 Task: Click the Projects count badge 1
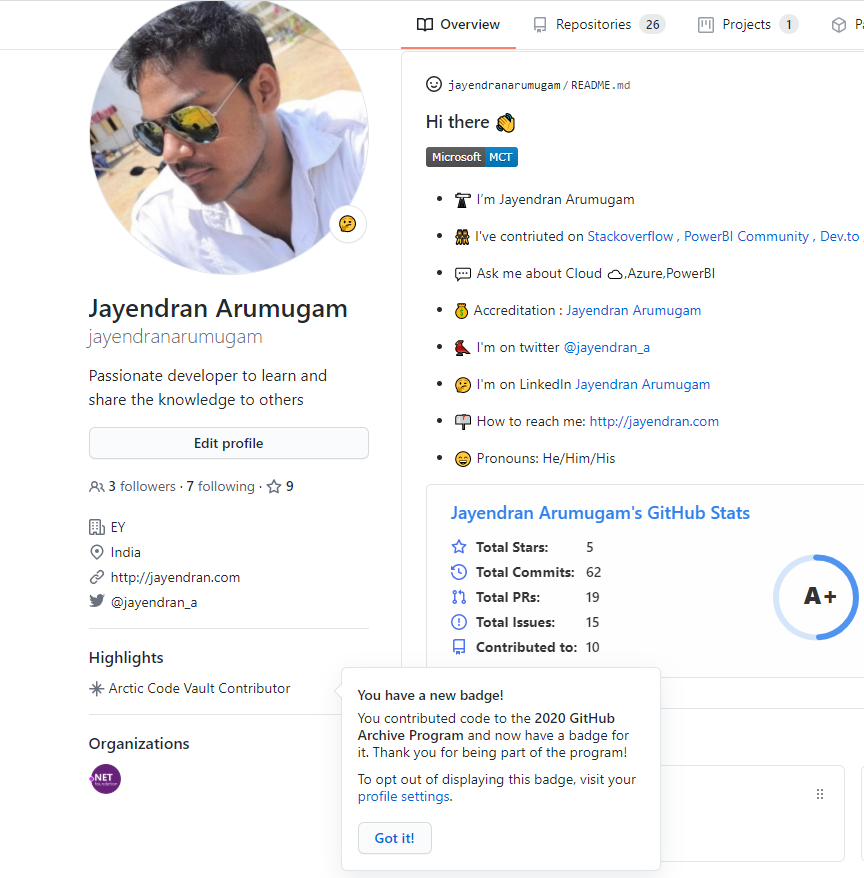[788, 25]
